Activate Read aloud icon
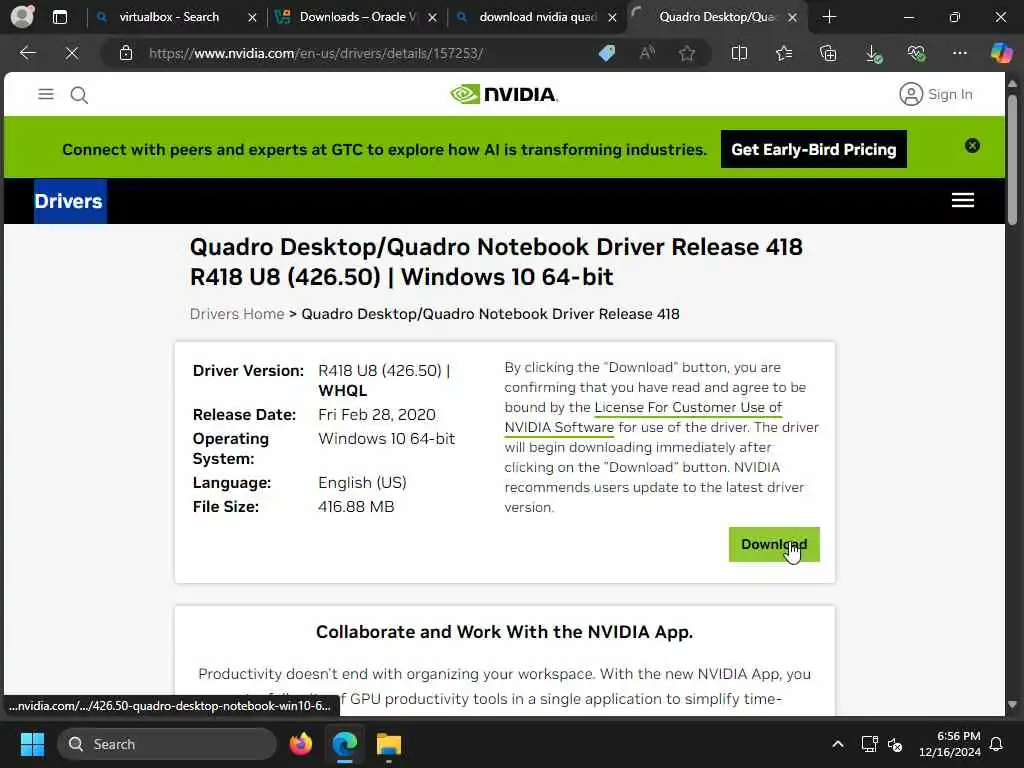This screenshot has width=1024, height=768. pyautogui.click(x=647, y=53)
